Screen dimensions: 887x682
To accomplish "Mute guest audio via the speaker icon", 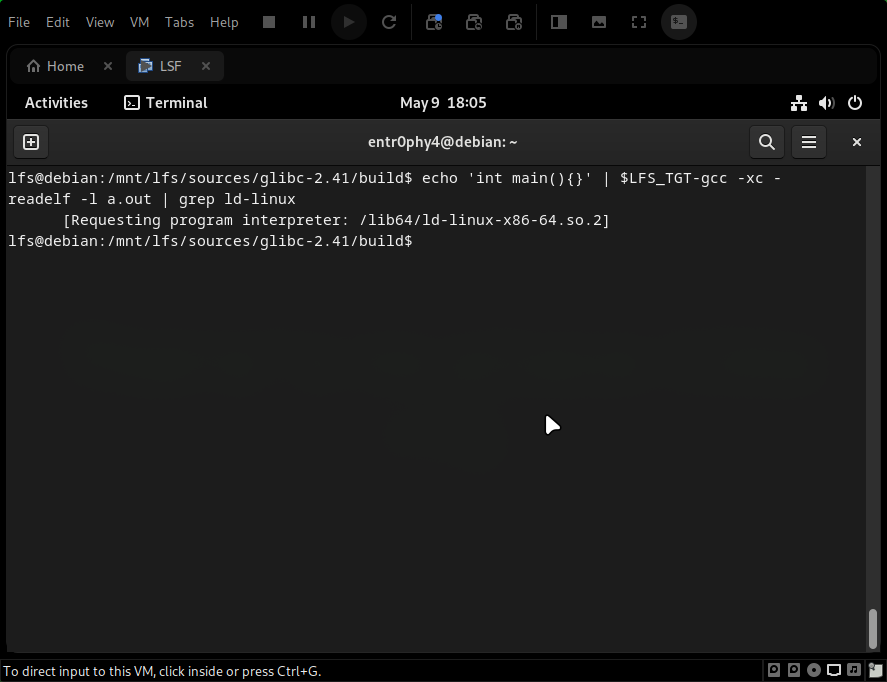I will pos(826,102).
